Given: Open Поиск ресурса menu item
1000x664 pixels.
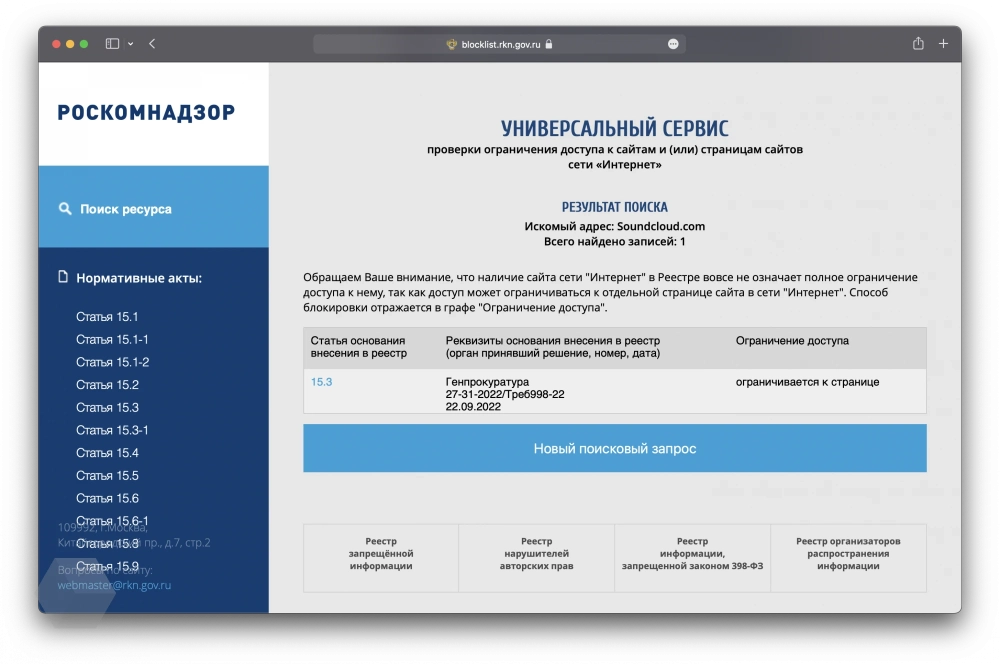Looking at the screenshot, I should [126, 209].
